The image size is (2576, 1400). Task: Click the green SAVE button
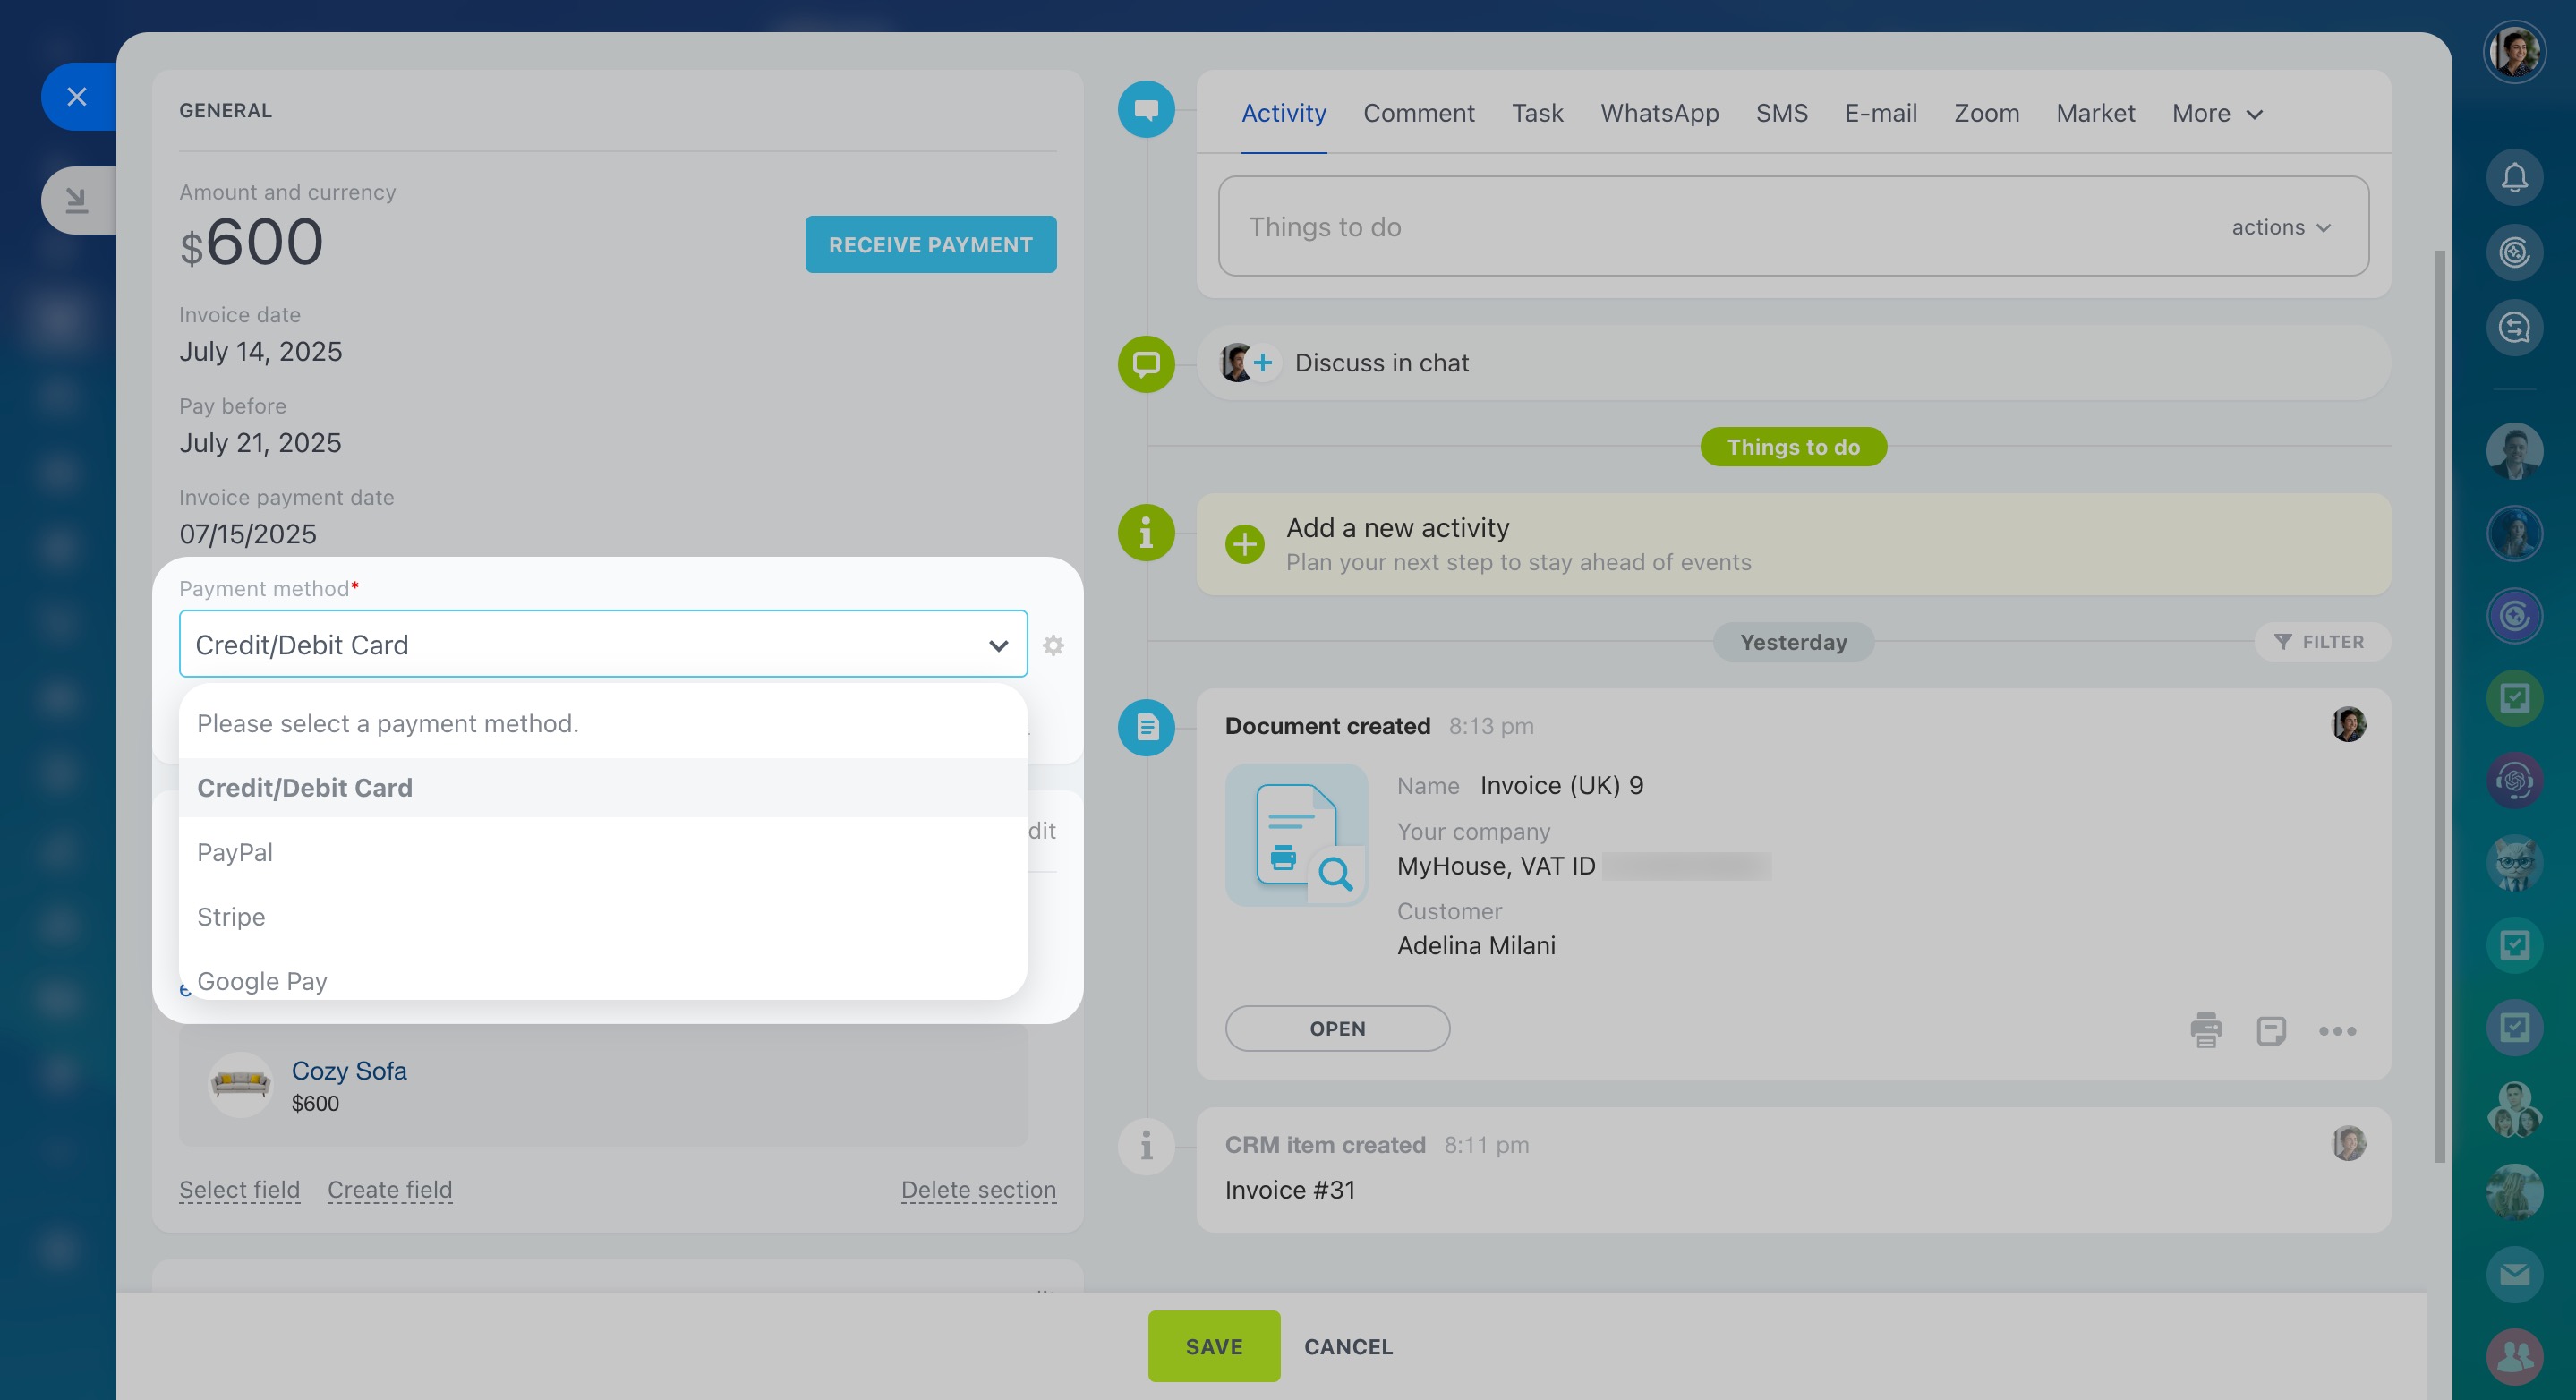[1213, 1346]
